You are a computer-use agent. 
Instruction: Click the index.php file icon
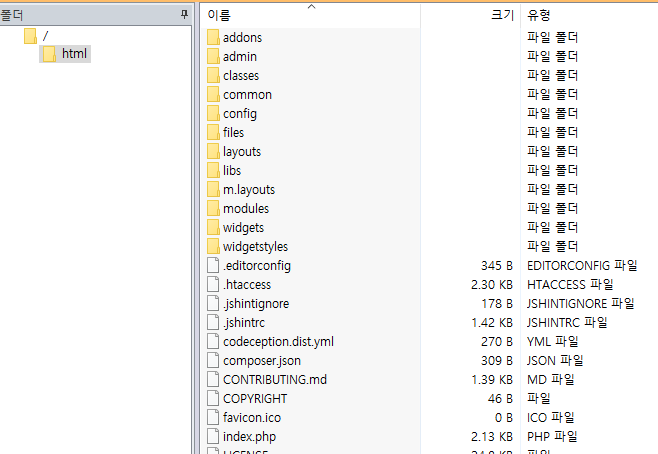pos(213,436)
